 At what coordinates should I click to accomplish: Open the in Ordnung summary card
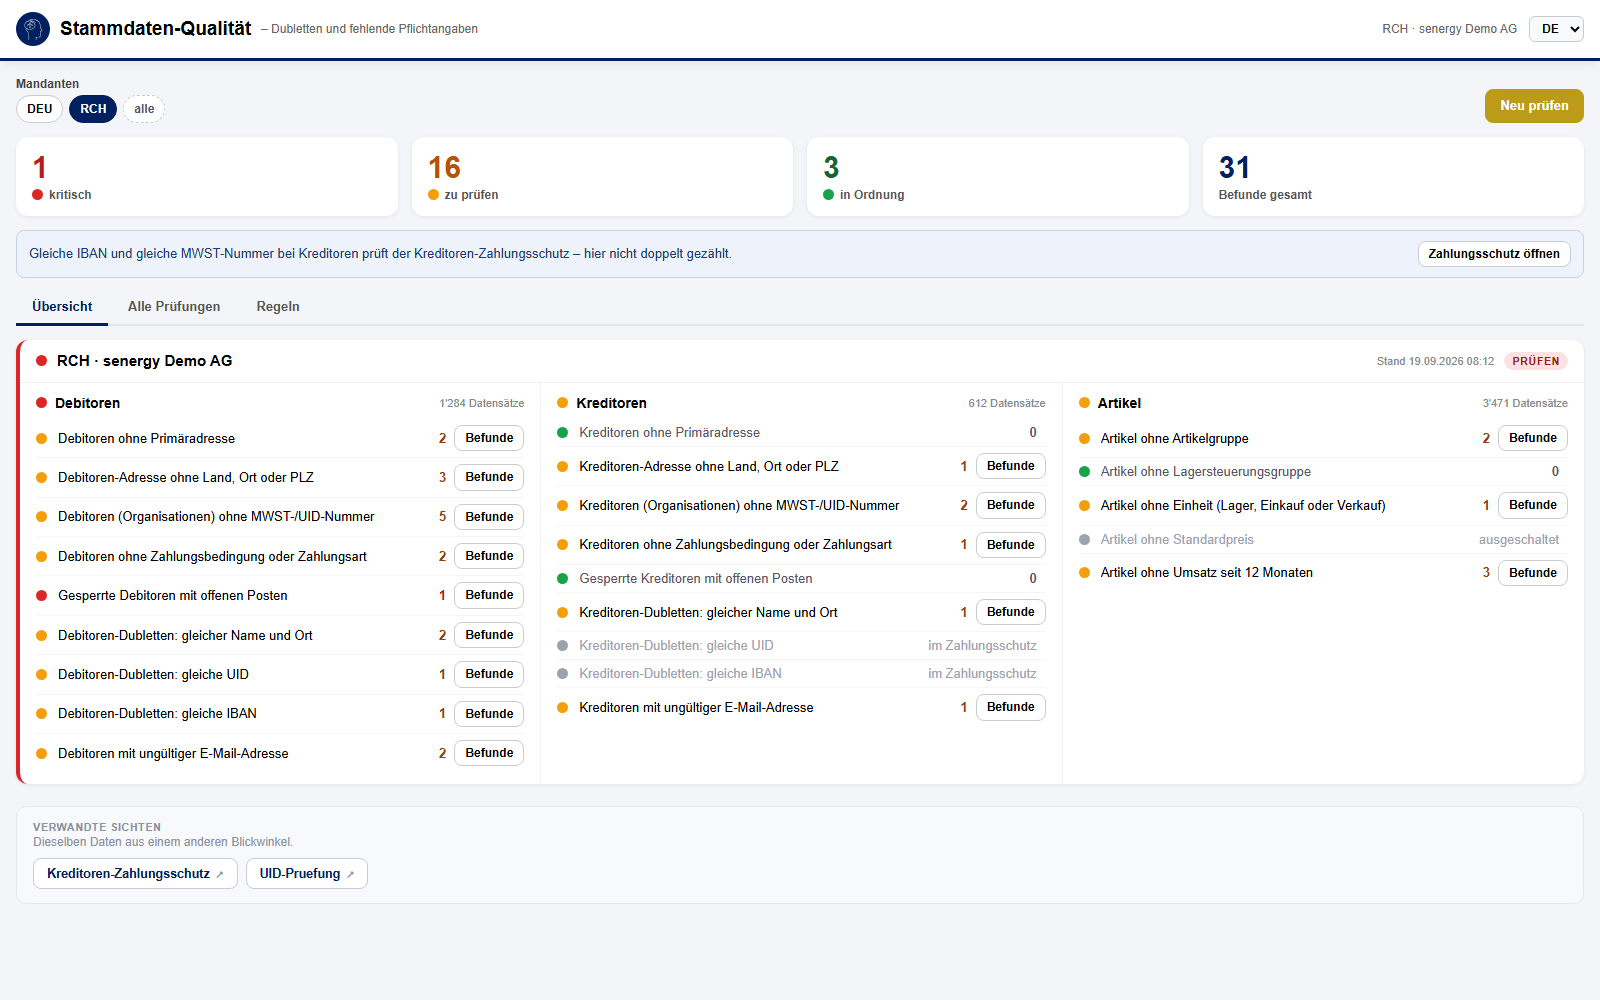(x=998, y=177)
